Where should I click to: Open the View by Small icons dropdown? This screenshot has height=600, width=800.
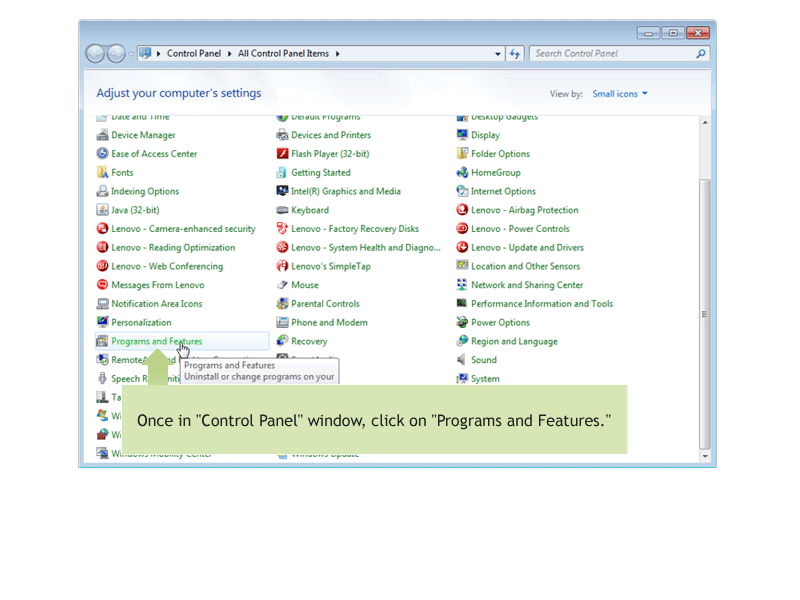pyautogui.click(x=620, y=94)
